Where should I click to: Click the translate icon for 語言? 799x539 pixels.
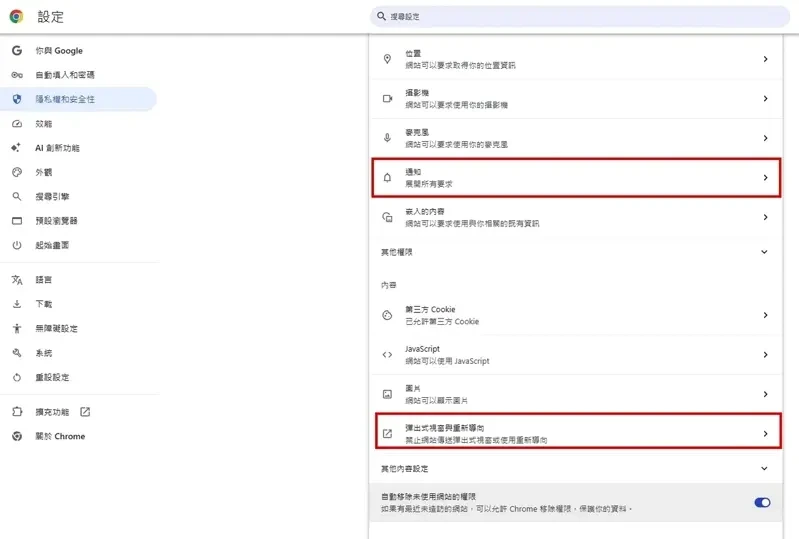(17, 280)
